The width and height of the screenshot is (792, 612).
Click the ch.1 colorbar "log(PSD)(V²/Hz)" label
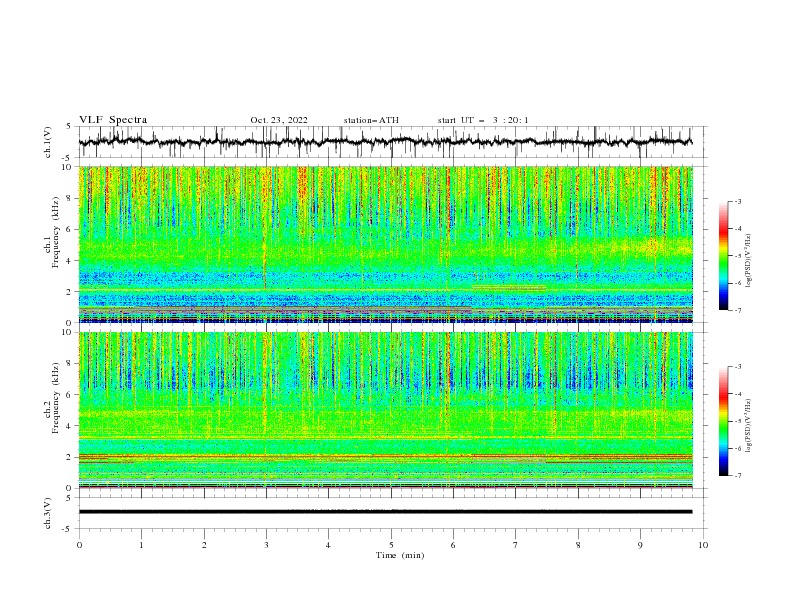tap(748, 261)
